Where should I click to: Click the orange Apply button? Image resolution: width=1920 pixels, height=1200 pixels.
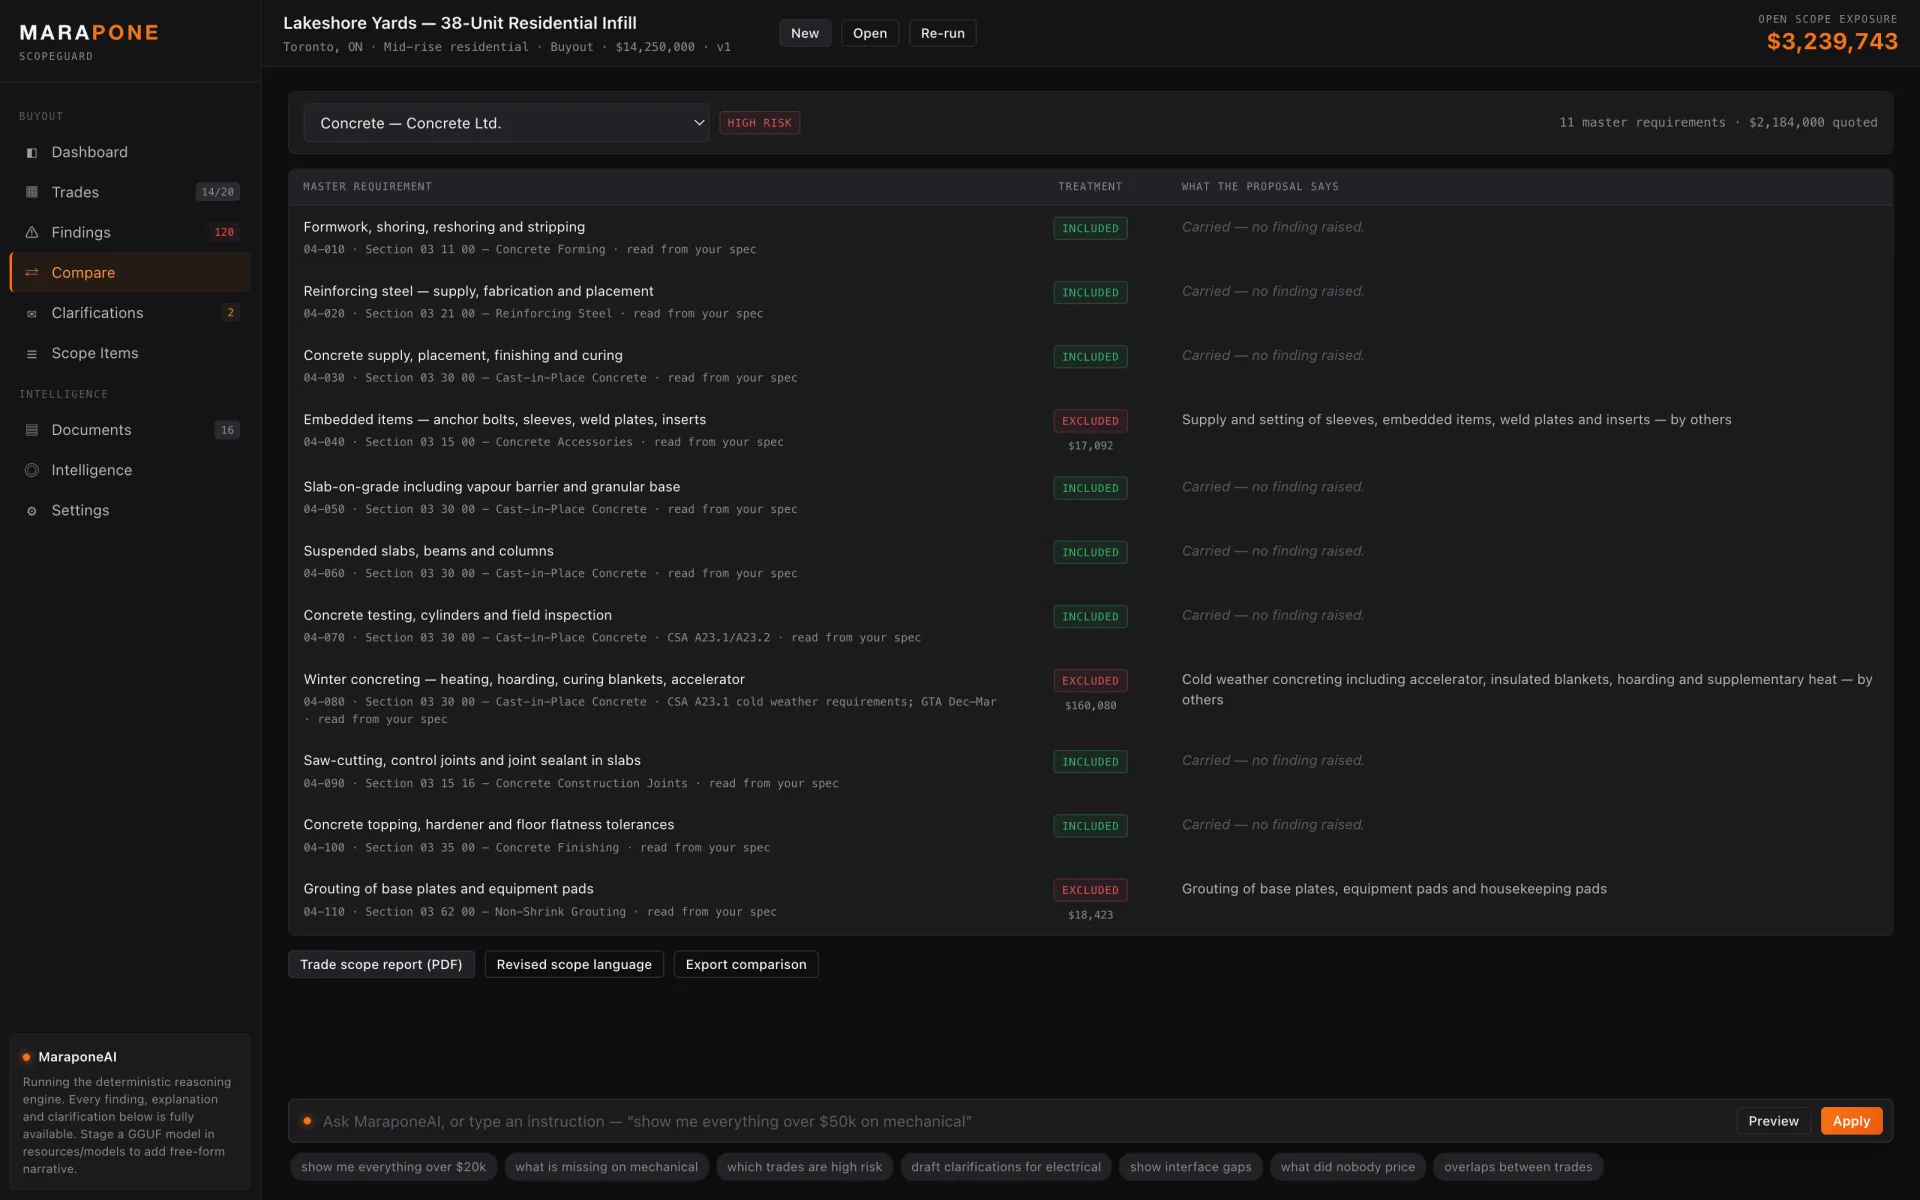[1851, 1121]
